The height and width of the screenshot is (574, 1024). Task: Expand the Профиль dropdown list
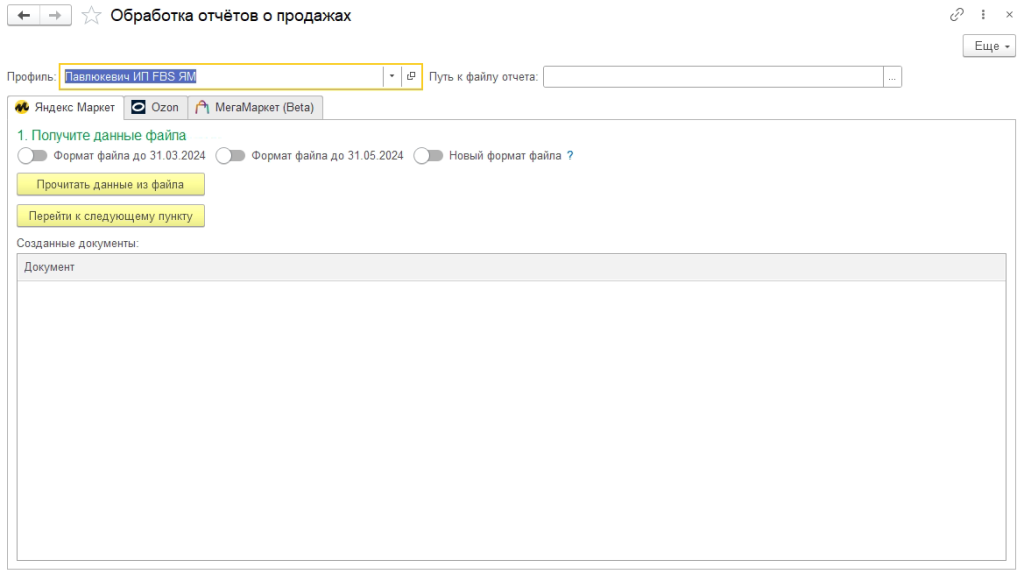392,76
